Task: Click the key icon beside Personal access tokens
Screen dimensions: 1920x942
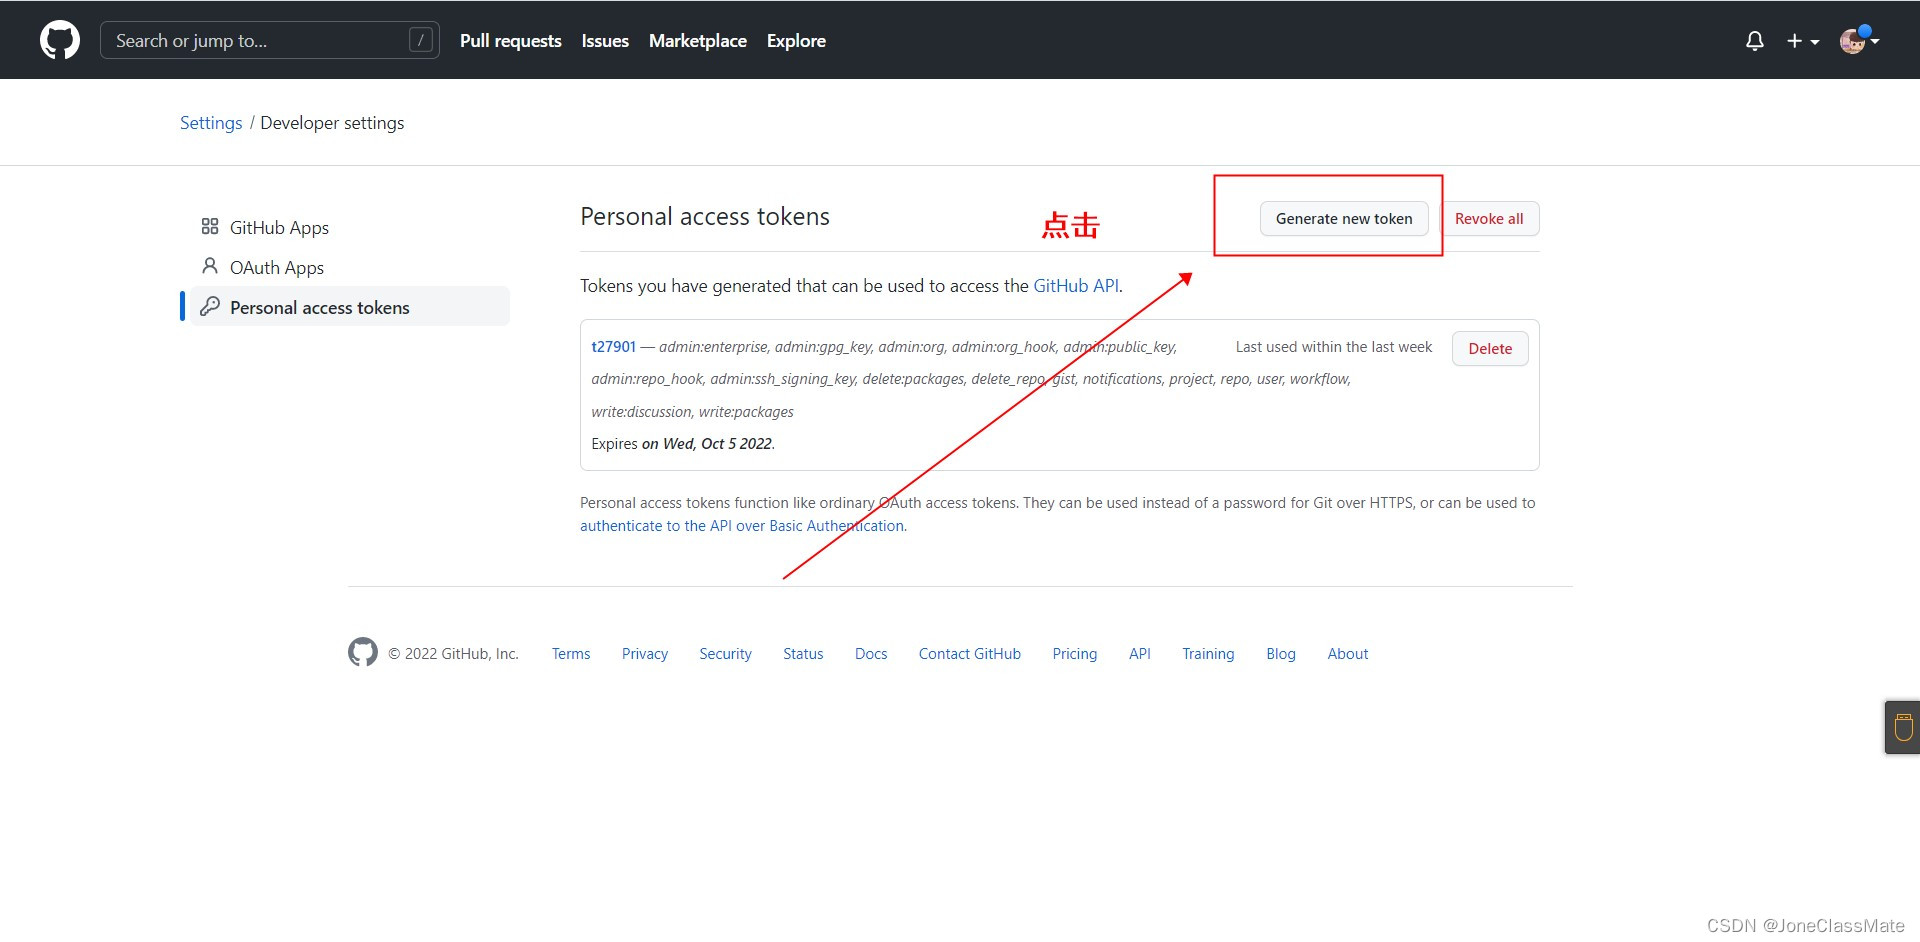Action: tap(210, 306)
